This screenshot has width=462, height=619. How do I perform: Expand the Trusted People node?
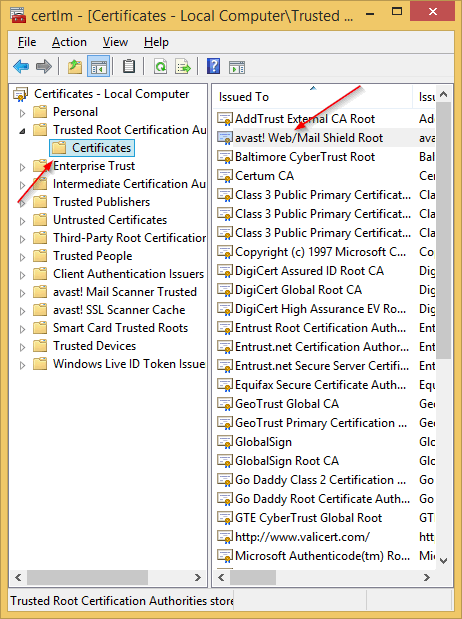(x=23, y=257)
